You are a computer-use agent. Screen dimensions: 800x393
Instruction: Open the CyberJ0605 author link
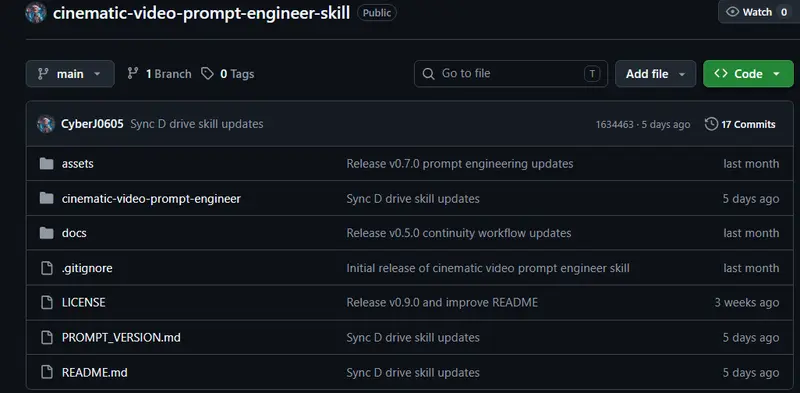92,124
